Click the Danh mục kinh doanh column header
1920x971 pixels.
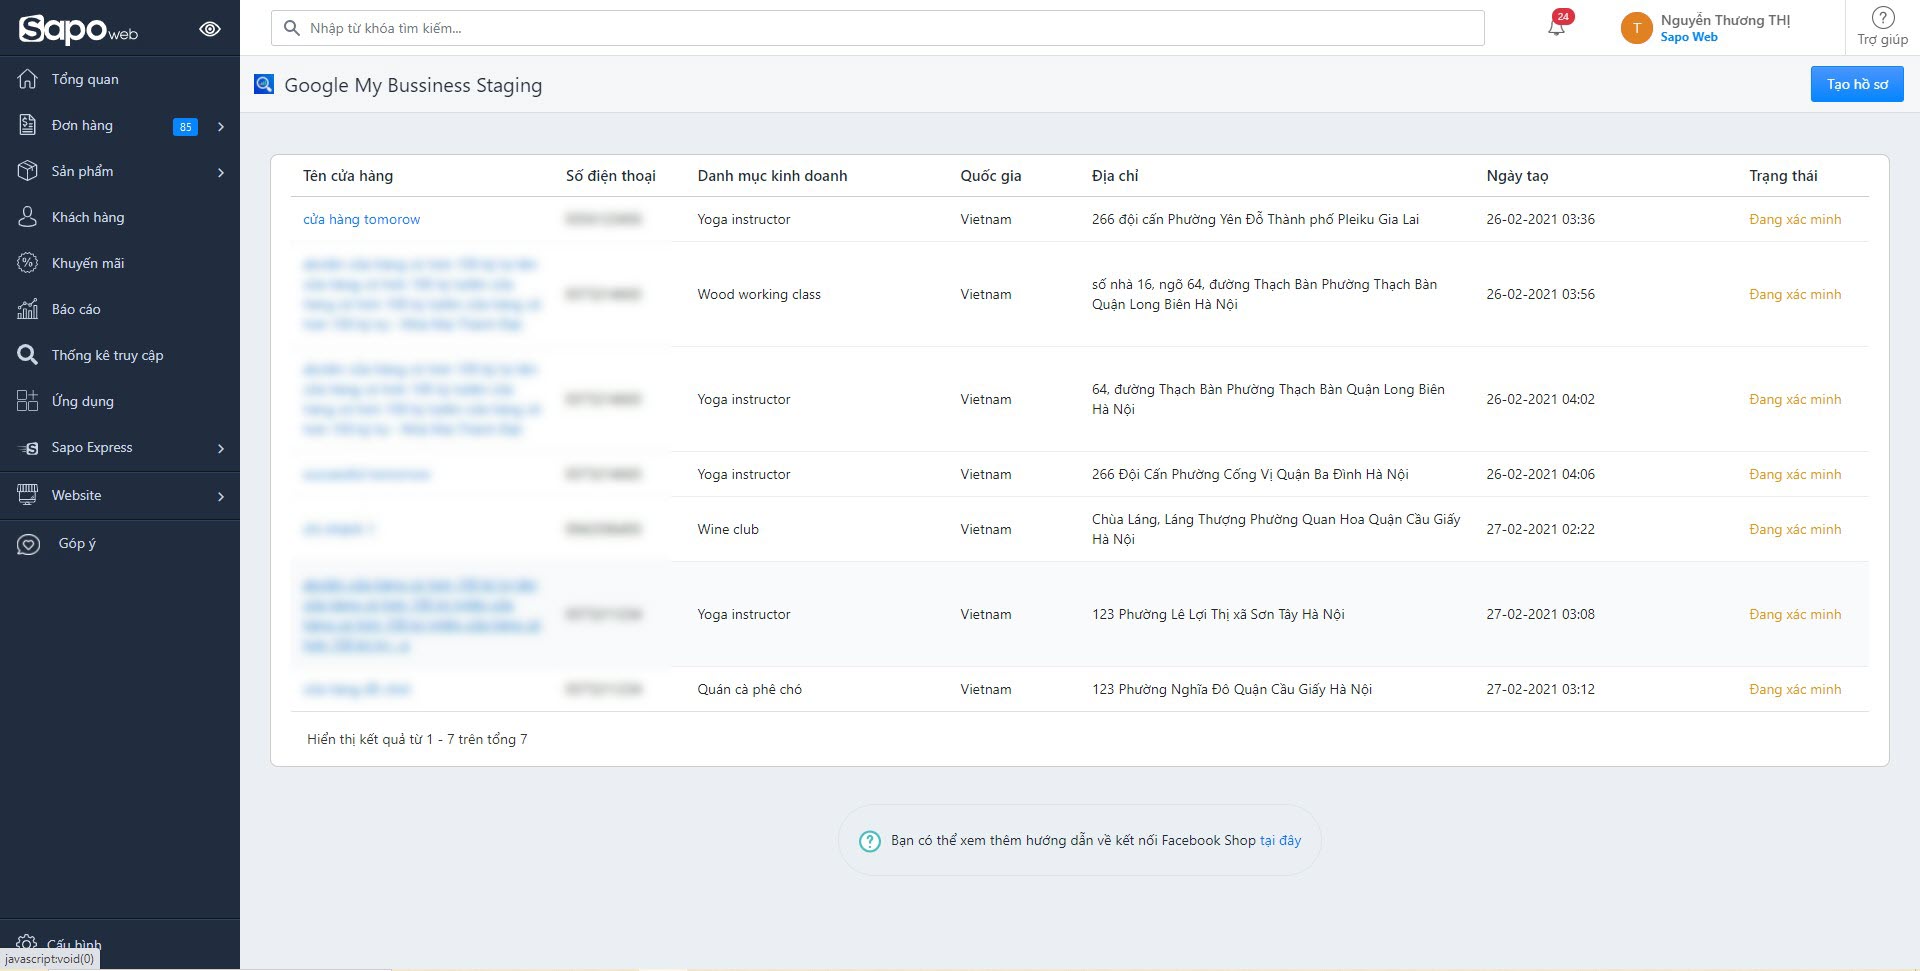(x=772, y=176)
